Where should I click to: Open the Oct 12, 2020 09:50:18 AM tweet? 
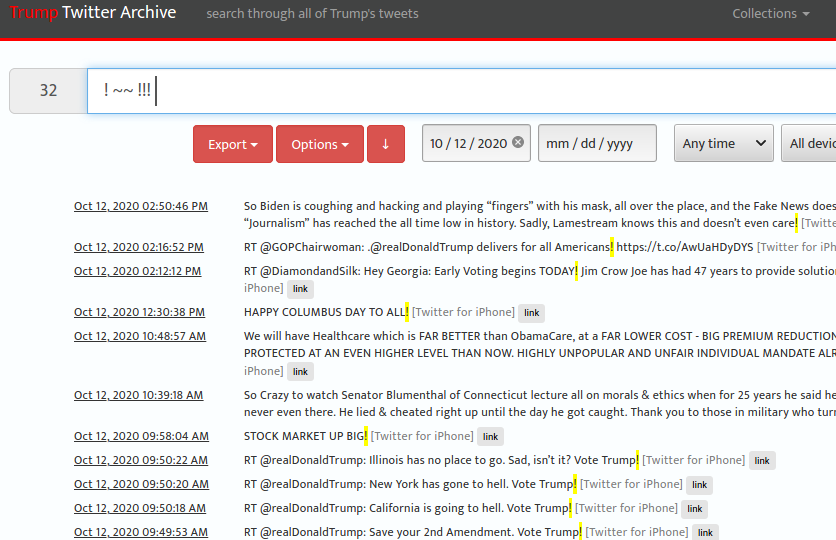click(x=140, y=509)
